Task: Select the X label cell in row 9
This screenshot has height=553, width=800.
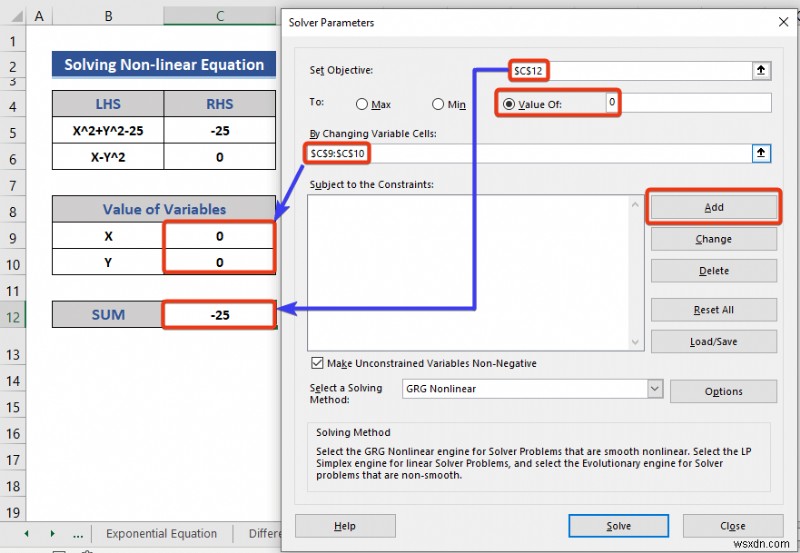Action: (x=108, y=236)
